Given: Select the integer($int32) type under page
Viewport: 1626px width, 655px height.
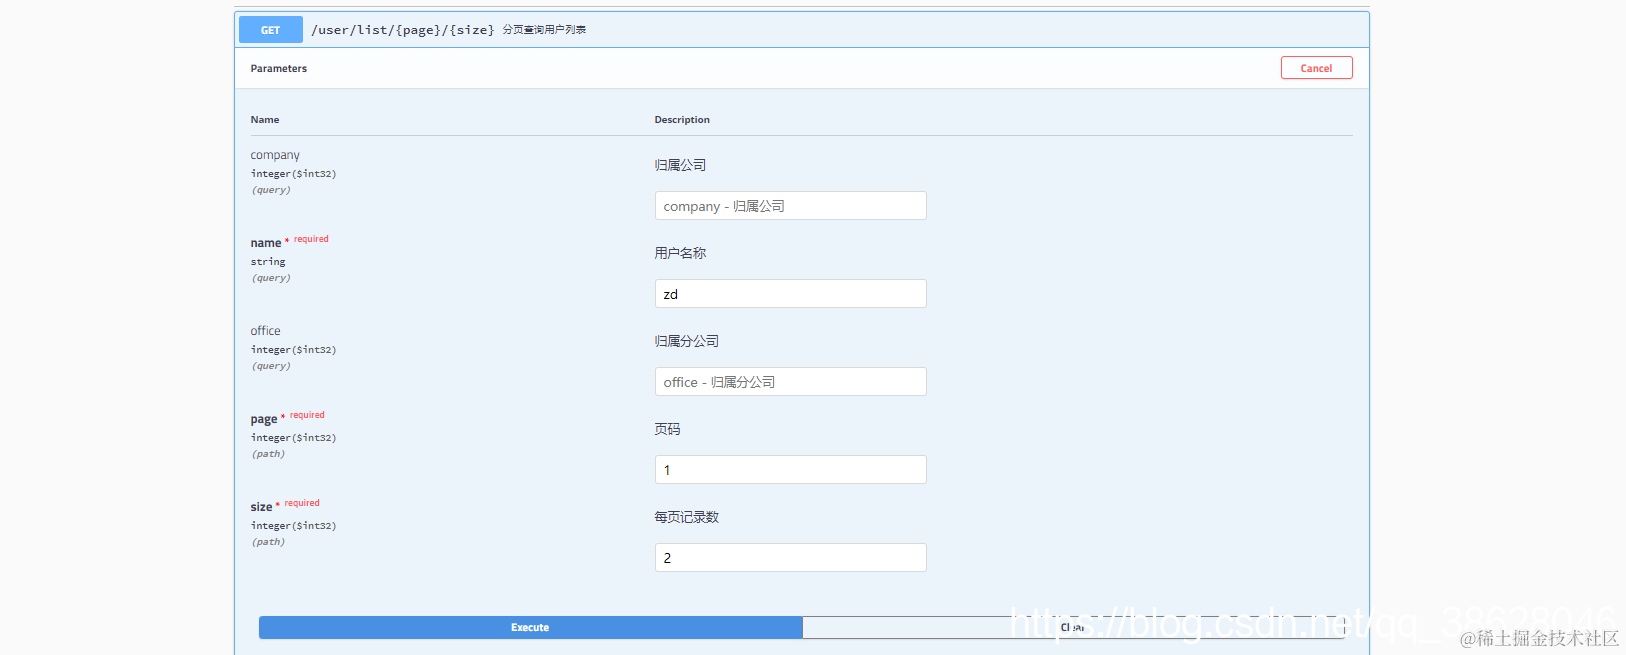Looking at the screenshot, I should [x=293, y=438].
